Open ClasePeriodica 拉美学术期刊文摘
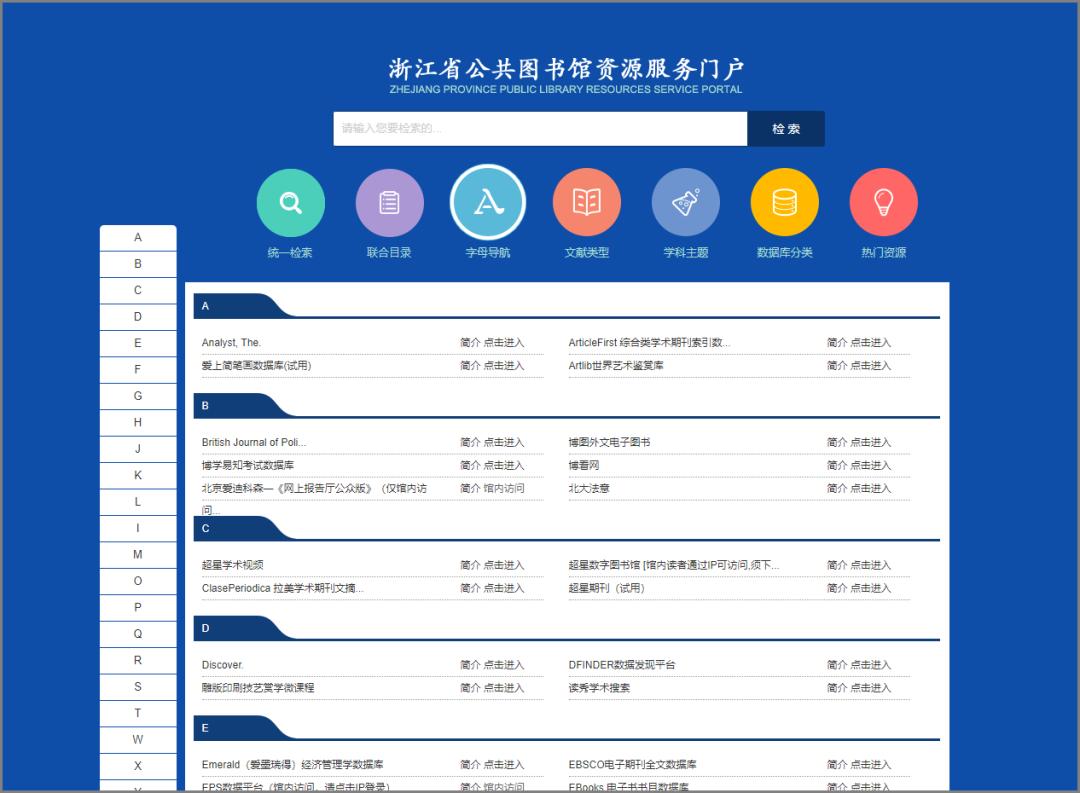The width and height of the screenshot is (1080, 793). click(281, 588)
